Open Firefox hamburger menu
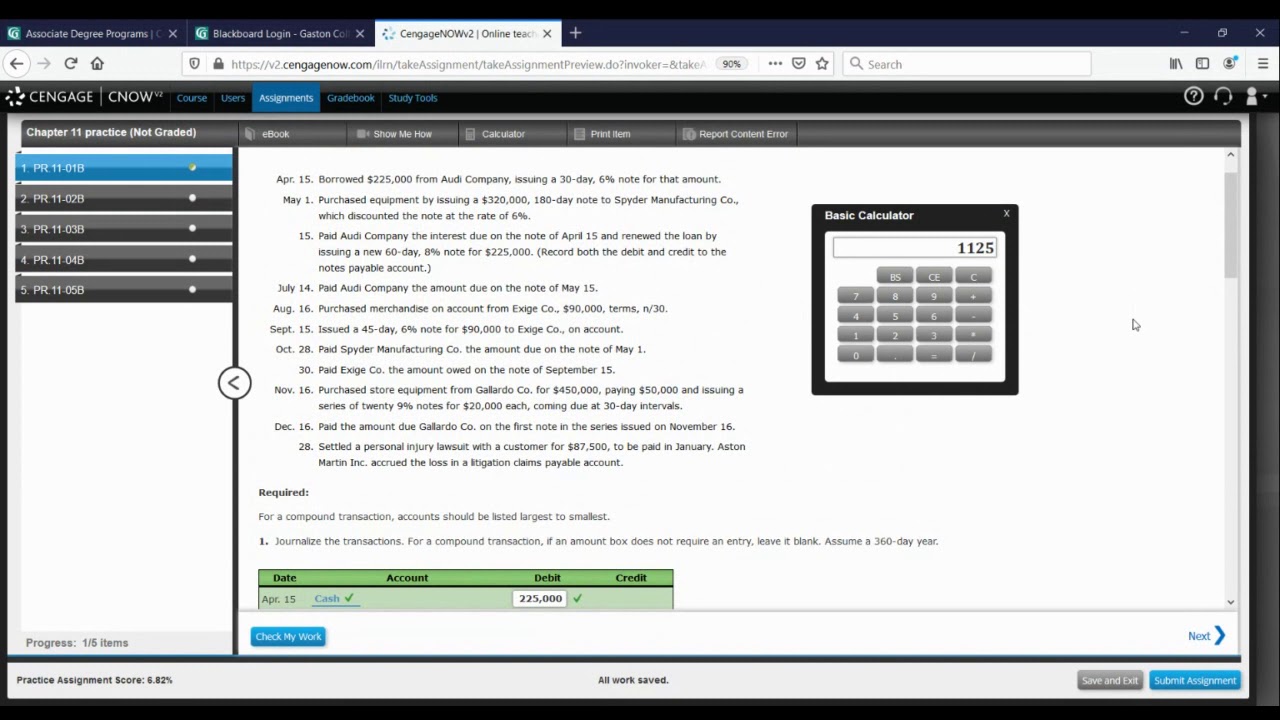The image size is (1280, 720). click(x=1263, y=64)
